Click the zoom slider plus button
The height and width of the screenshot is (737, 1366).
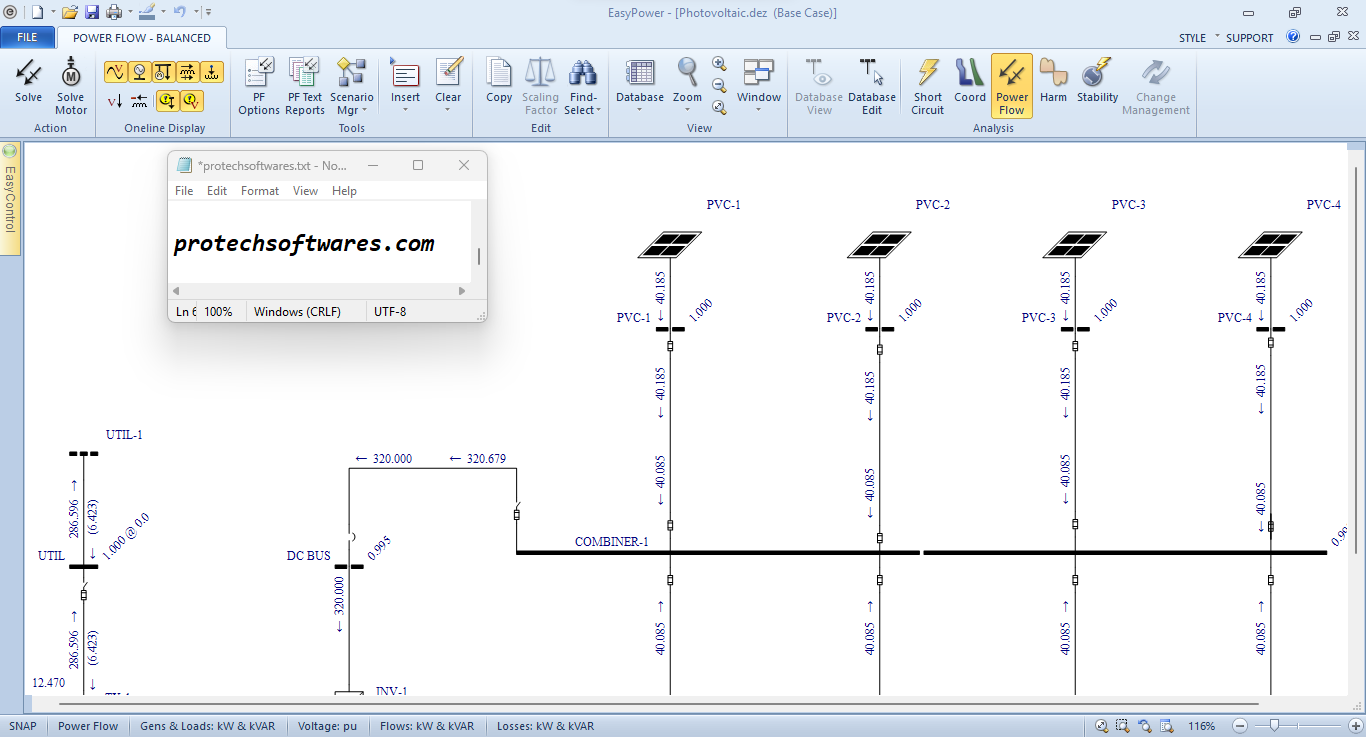(1355, 726)
